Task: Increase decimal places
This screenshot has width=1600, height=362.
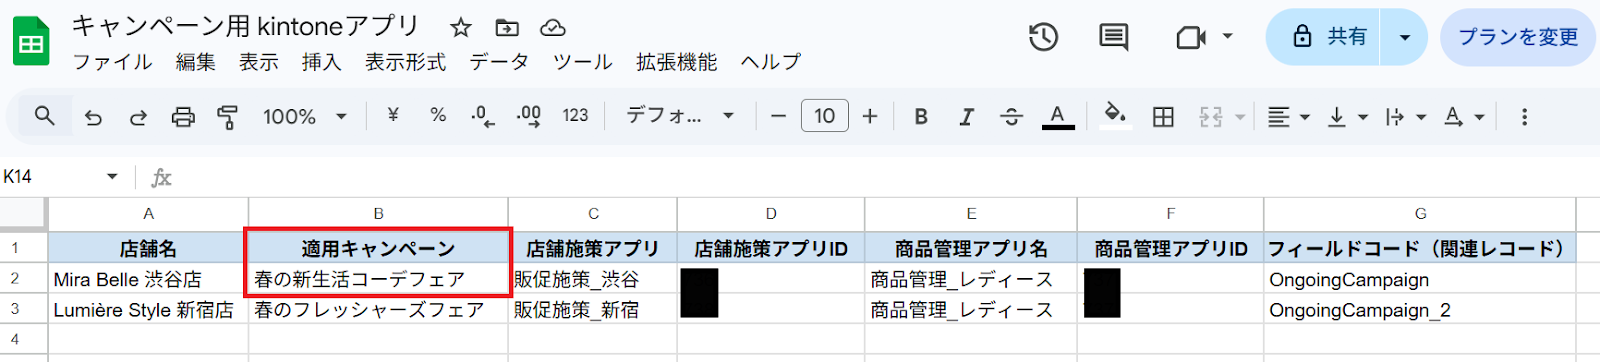Action: click(529, 116)
